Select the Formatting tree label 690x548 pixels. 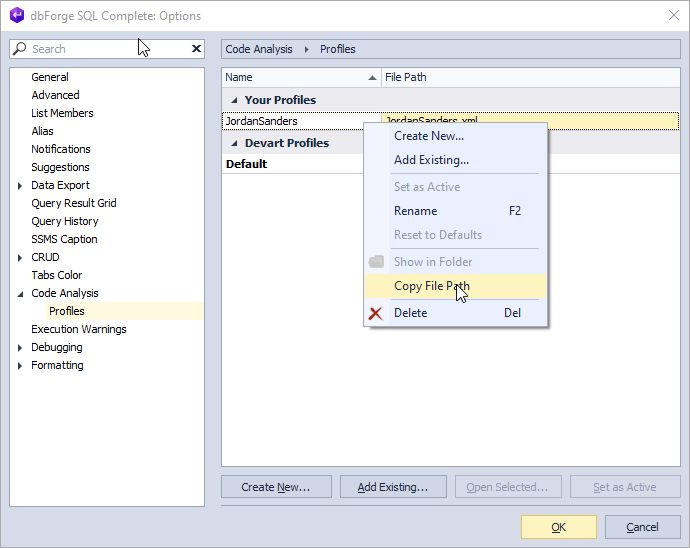57,365
